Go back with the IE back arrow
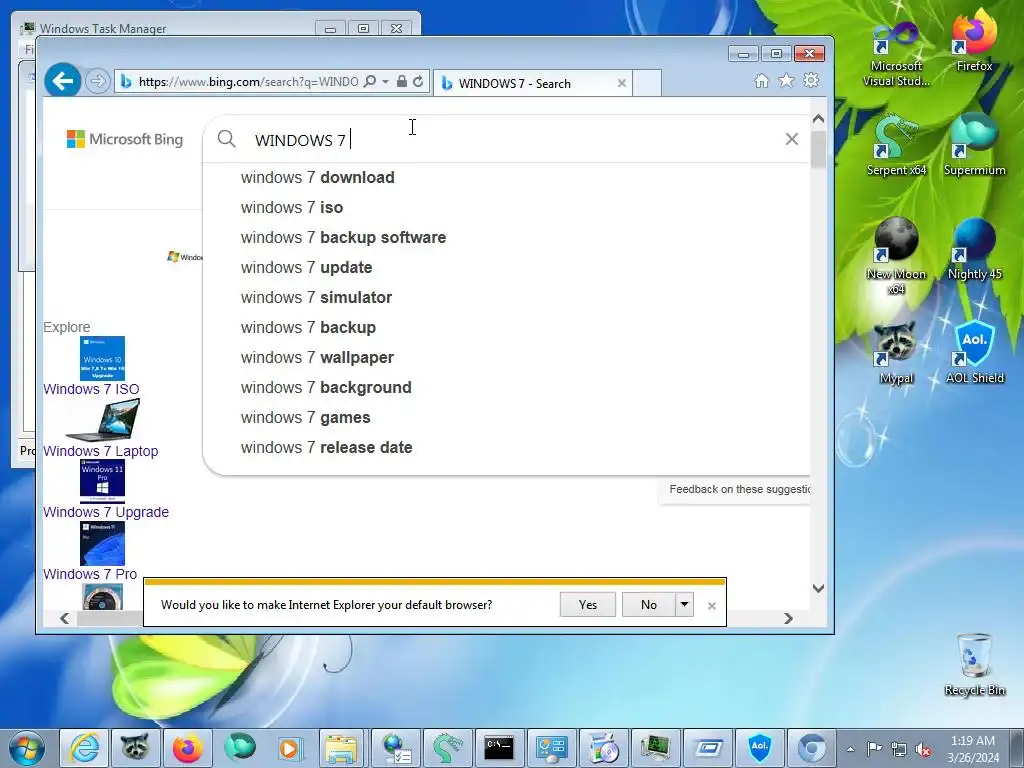 [63, 81]
